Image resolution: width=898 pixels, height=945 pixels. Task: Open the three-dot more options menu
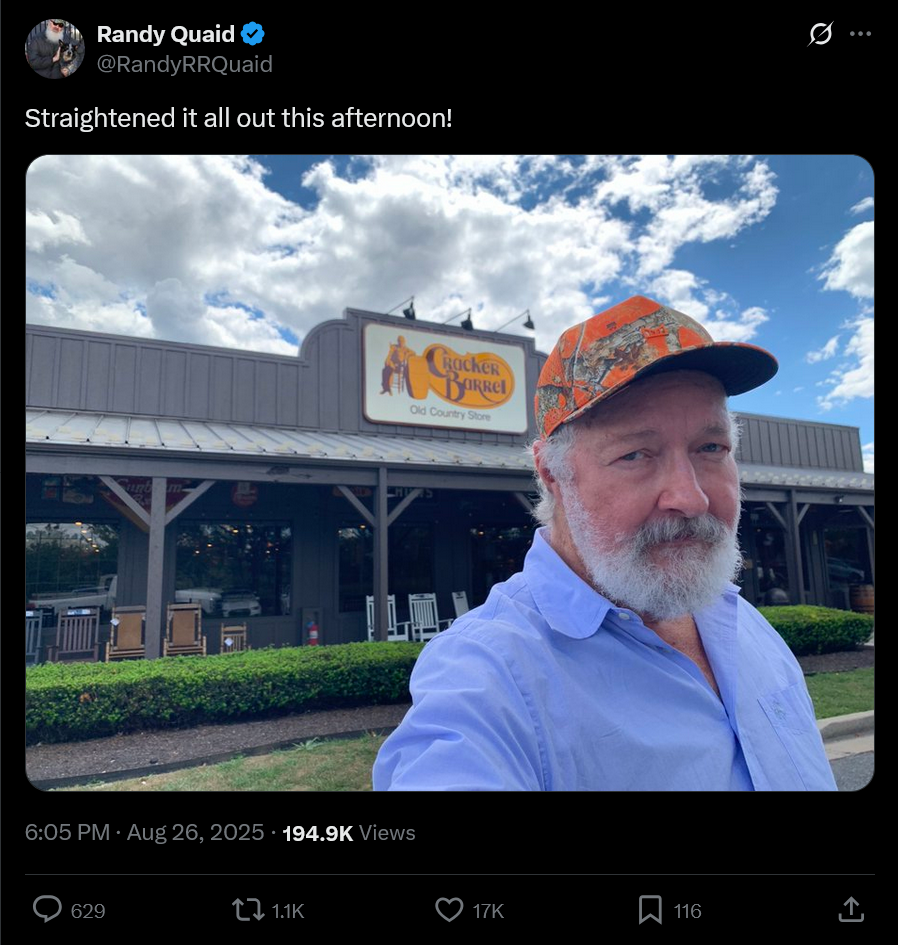point(860,34)
